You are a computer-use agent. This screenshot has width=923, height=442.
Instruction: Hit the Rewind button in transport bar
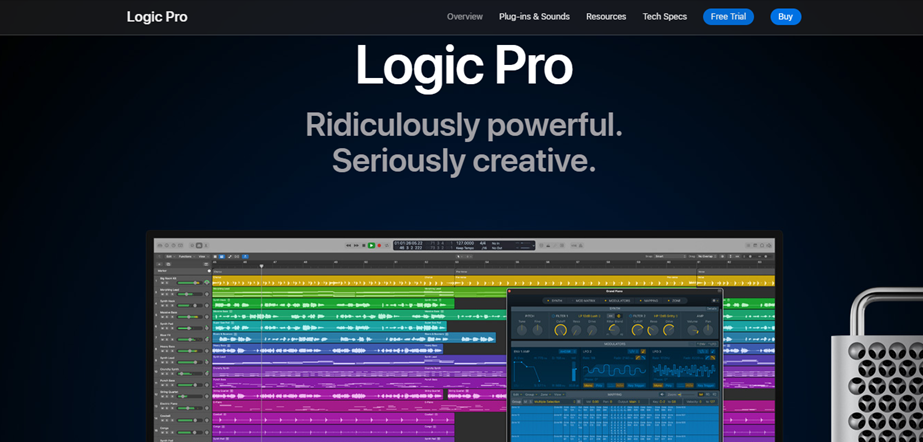pyautogui.click(x=348, y=245)
